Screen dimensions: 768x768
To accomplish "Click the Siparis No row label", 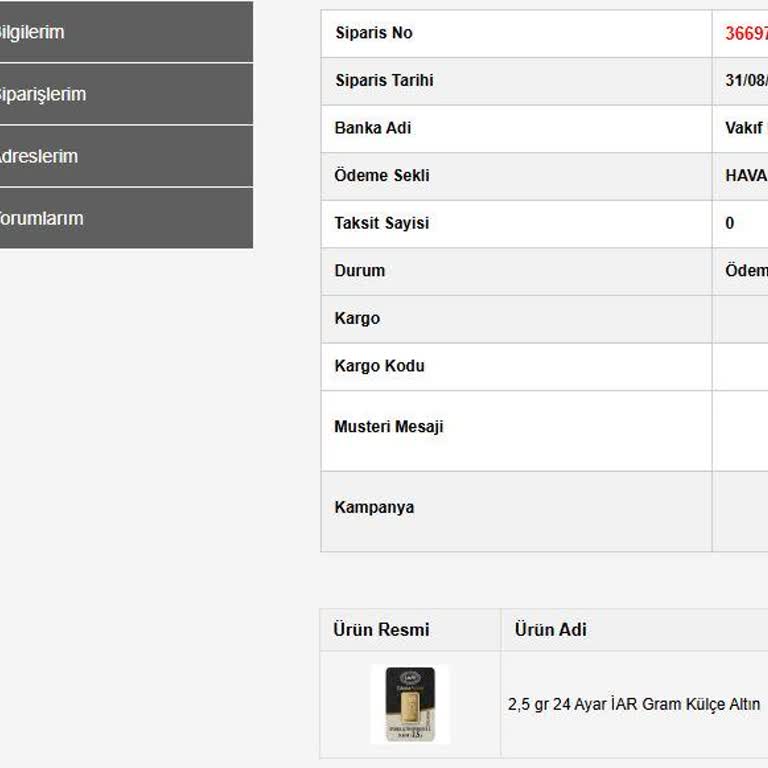I will [x=373, y=33].
